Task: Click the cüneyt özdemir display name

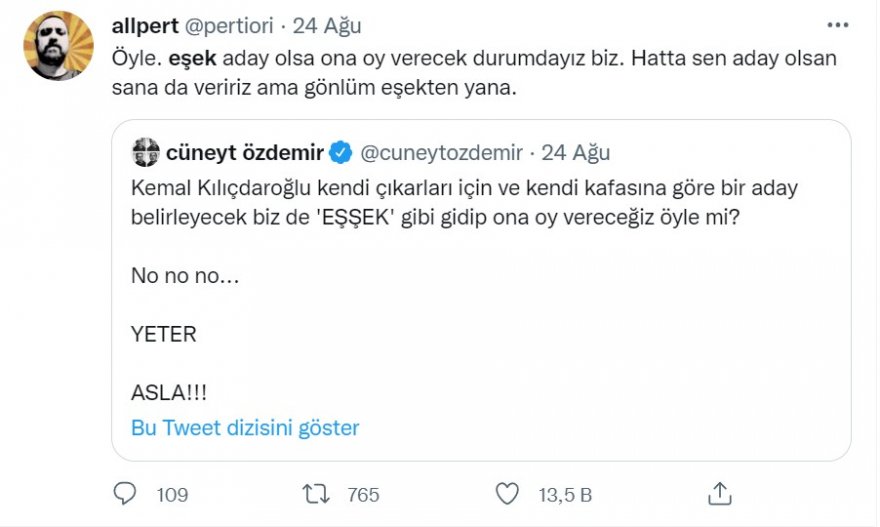Action: coord(244,153)
